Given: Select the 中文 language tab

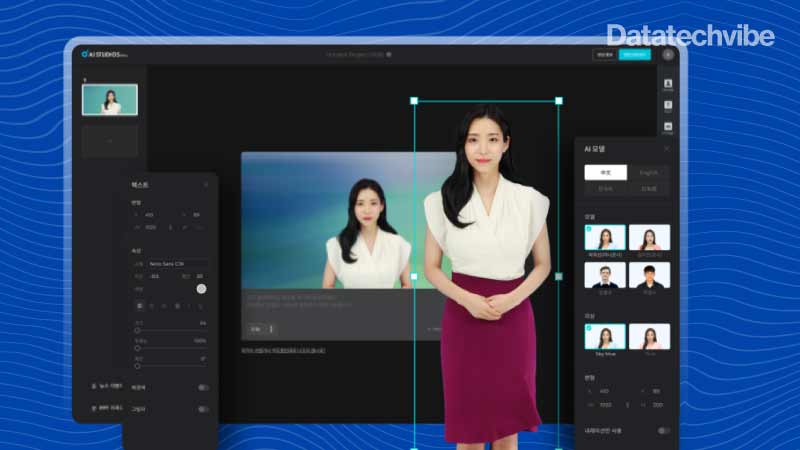Looking at the screenshot, I should pos(606,172).
